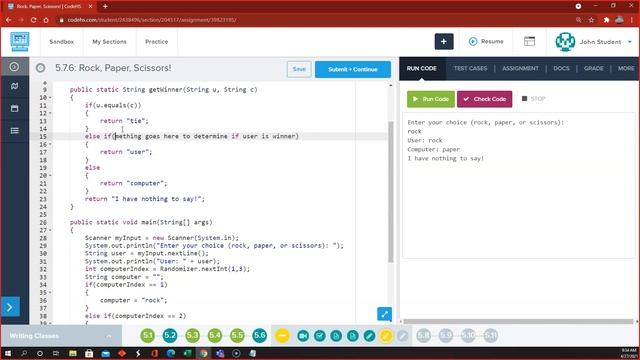This screenshot has width=640, height=360.
Task: Collapse code fold arrow on line 12
Action: (50, 113)
